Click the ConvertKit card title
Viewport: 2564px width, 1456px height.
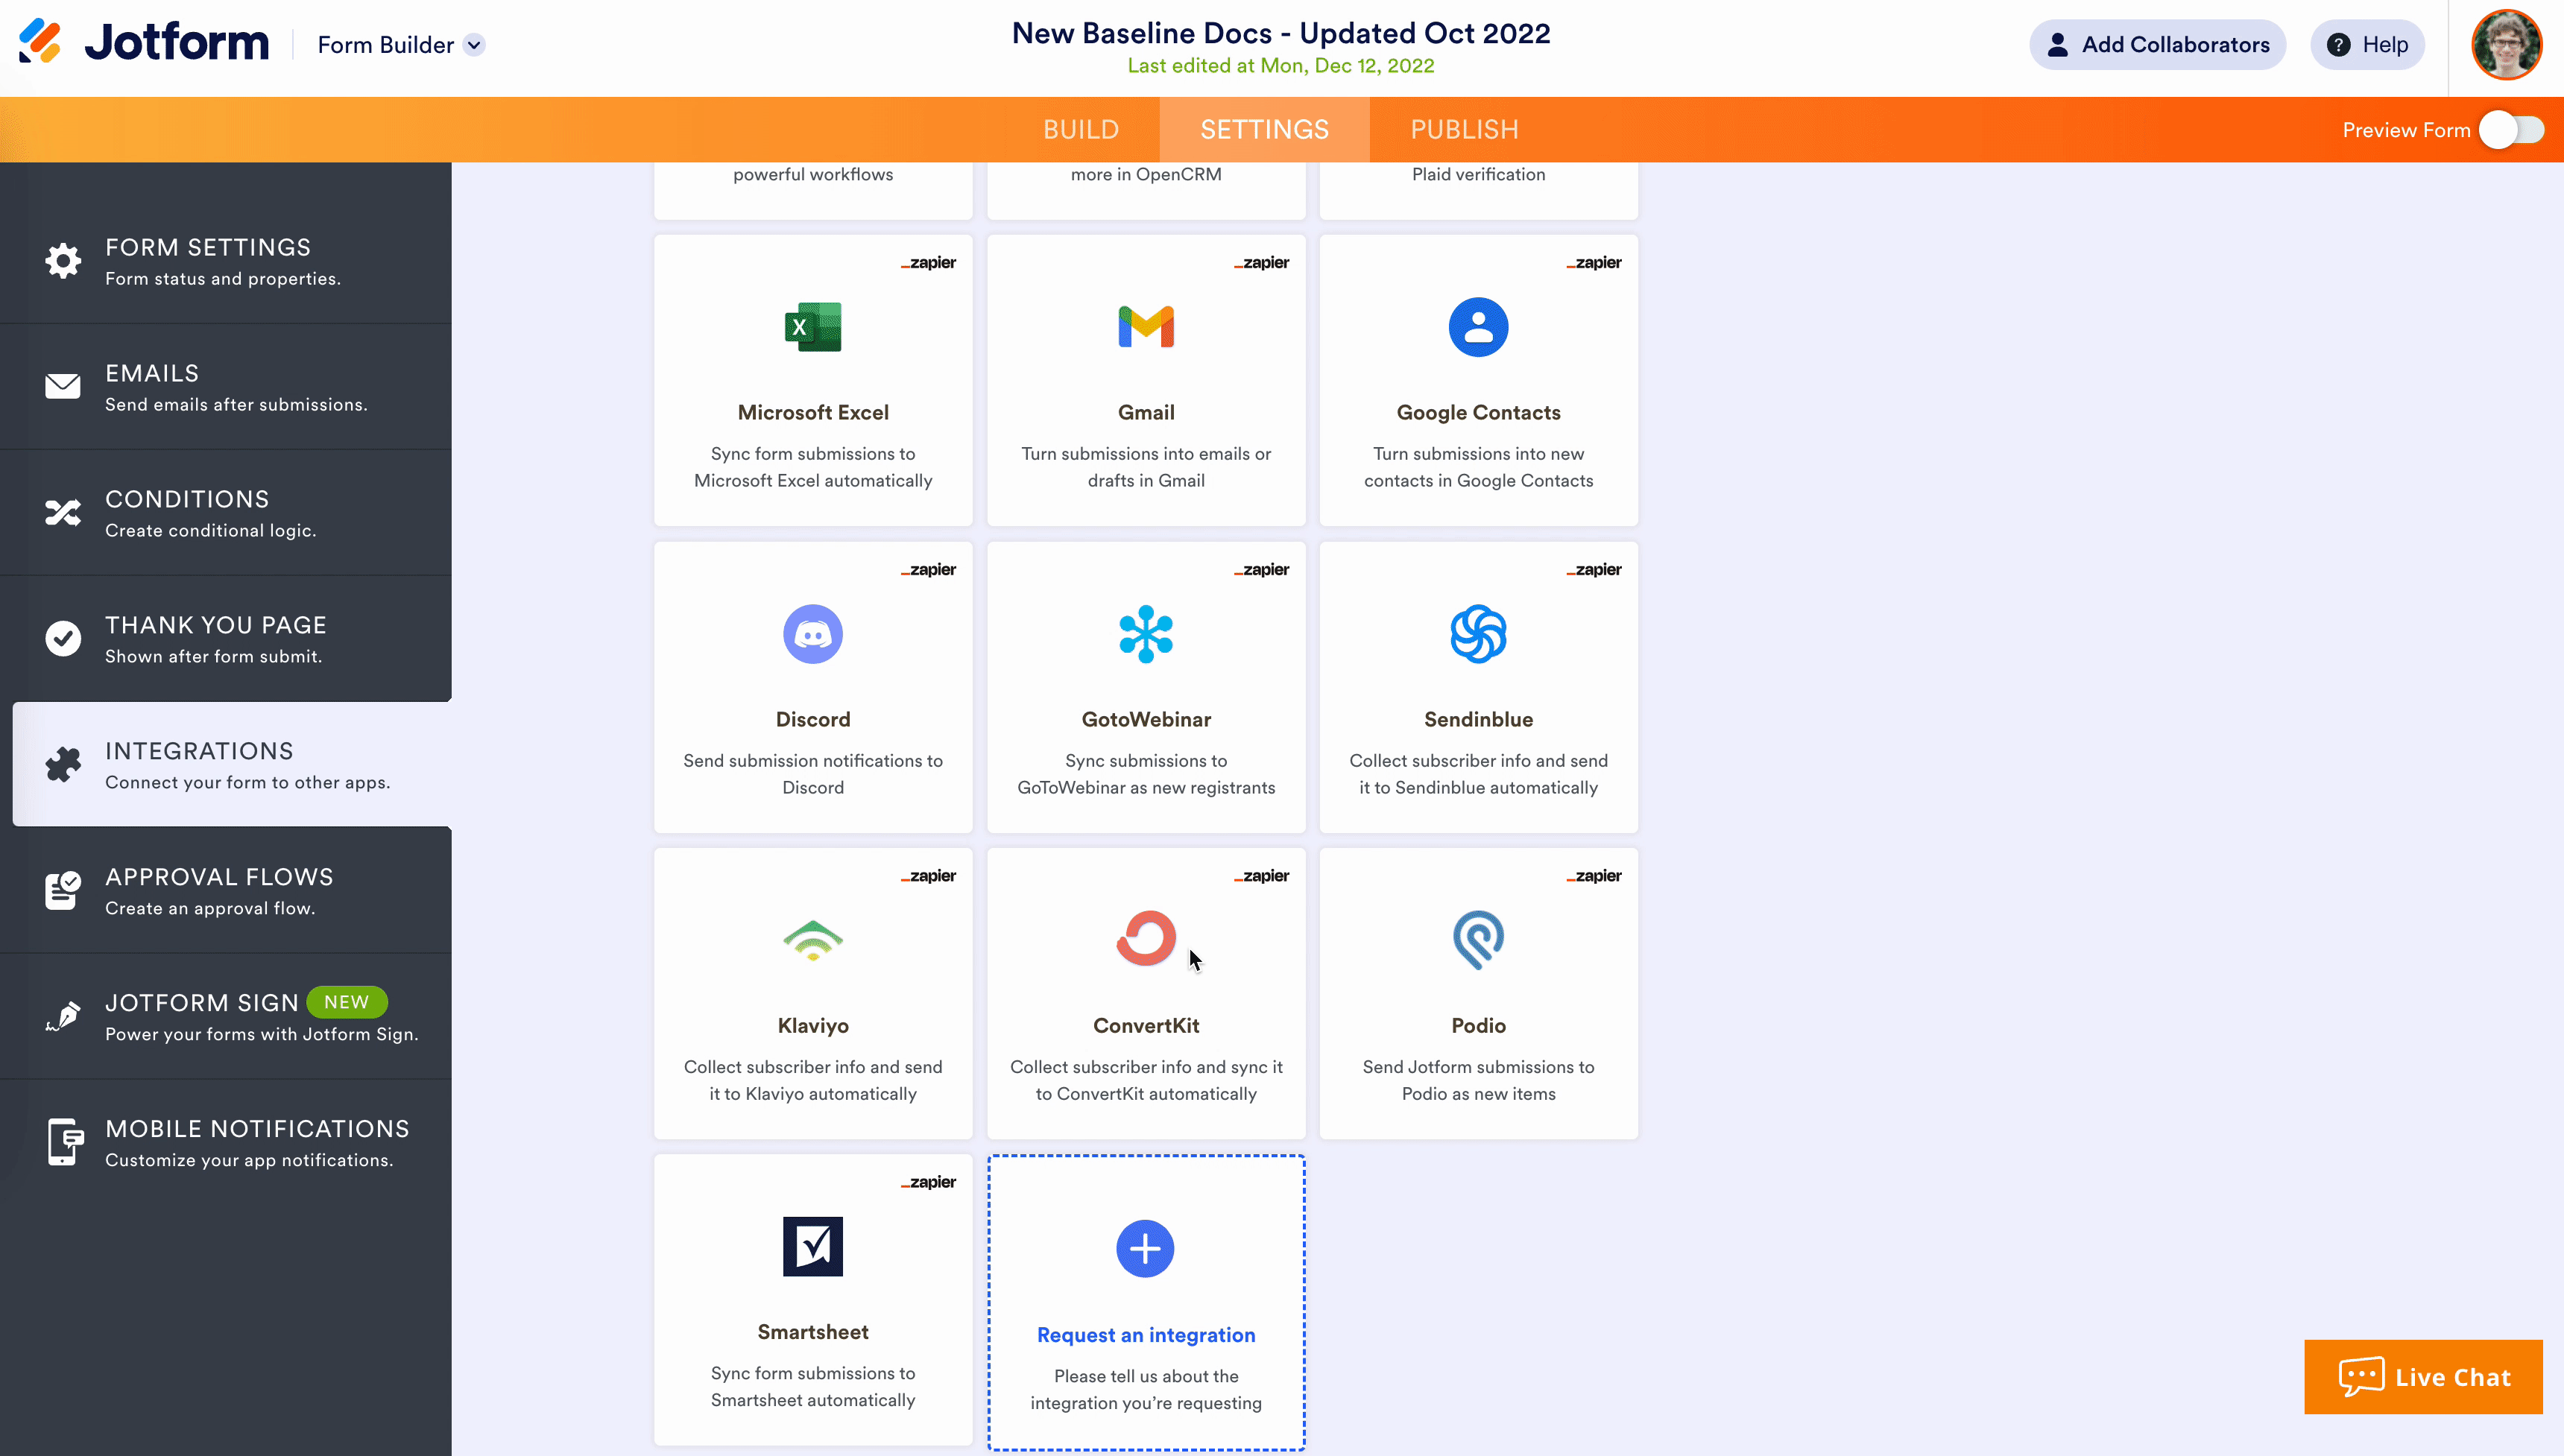[1146, 1025]
